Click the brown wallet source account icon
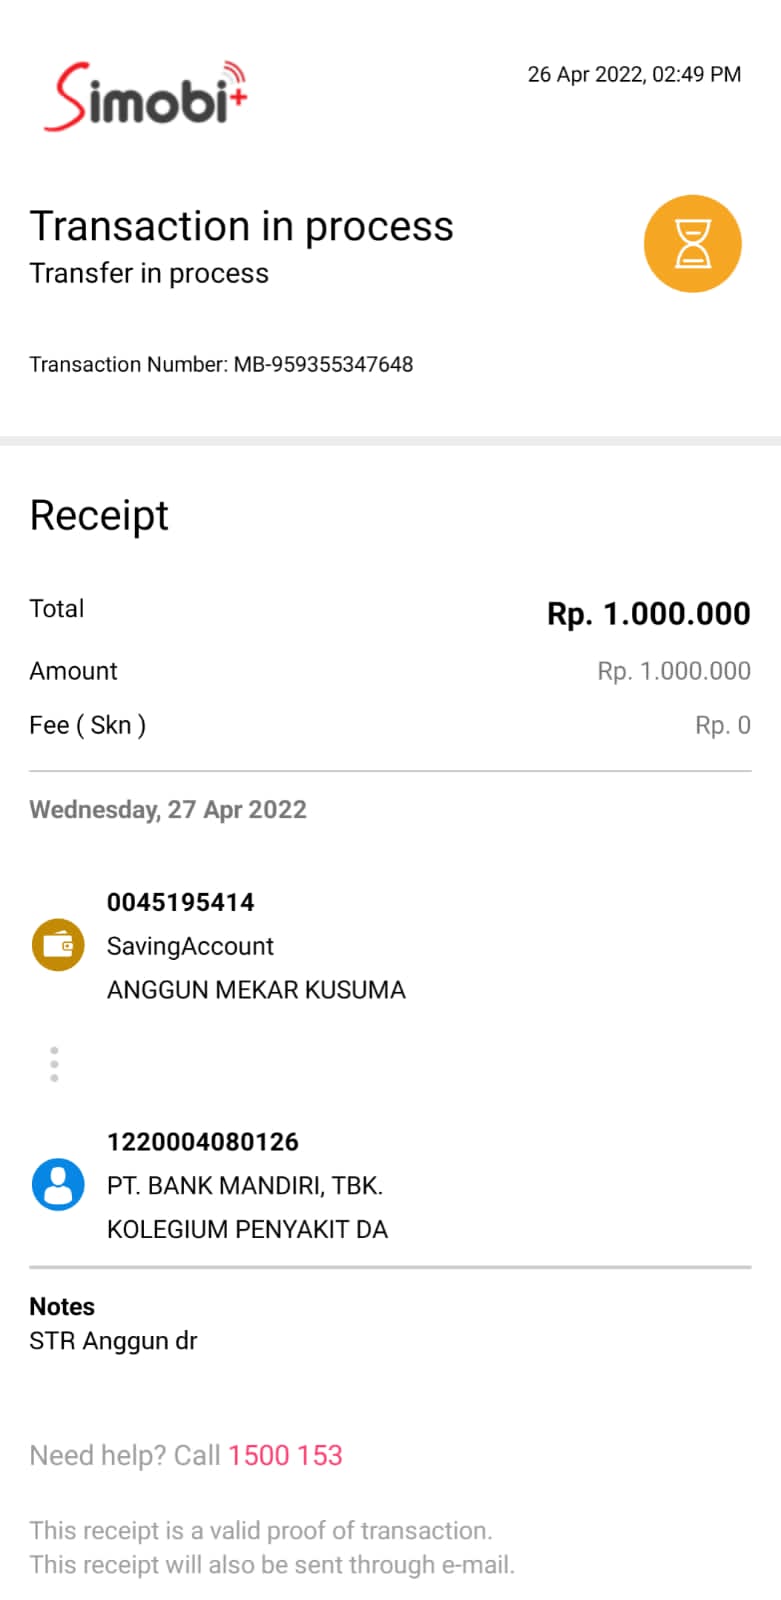Image resolution: width=781 pixels, height=1600 pixels. [x=58, y=945]
